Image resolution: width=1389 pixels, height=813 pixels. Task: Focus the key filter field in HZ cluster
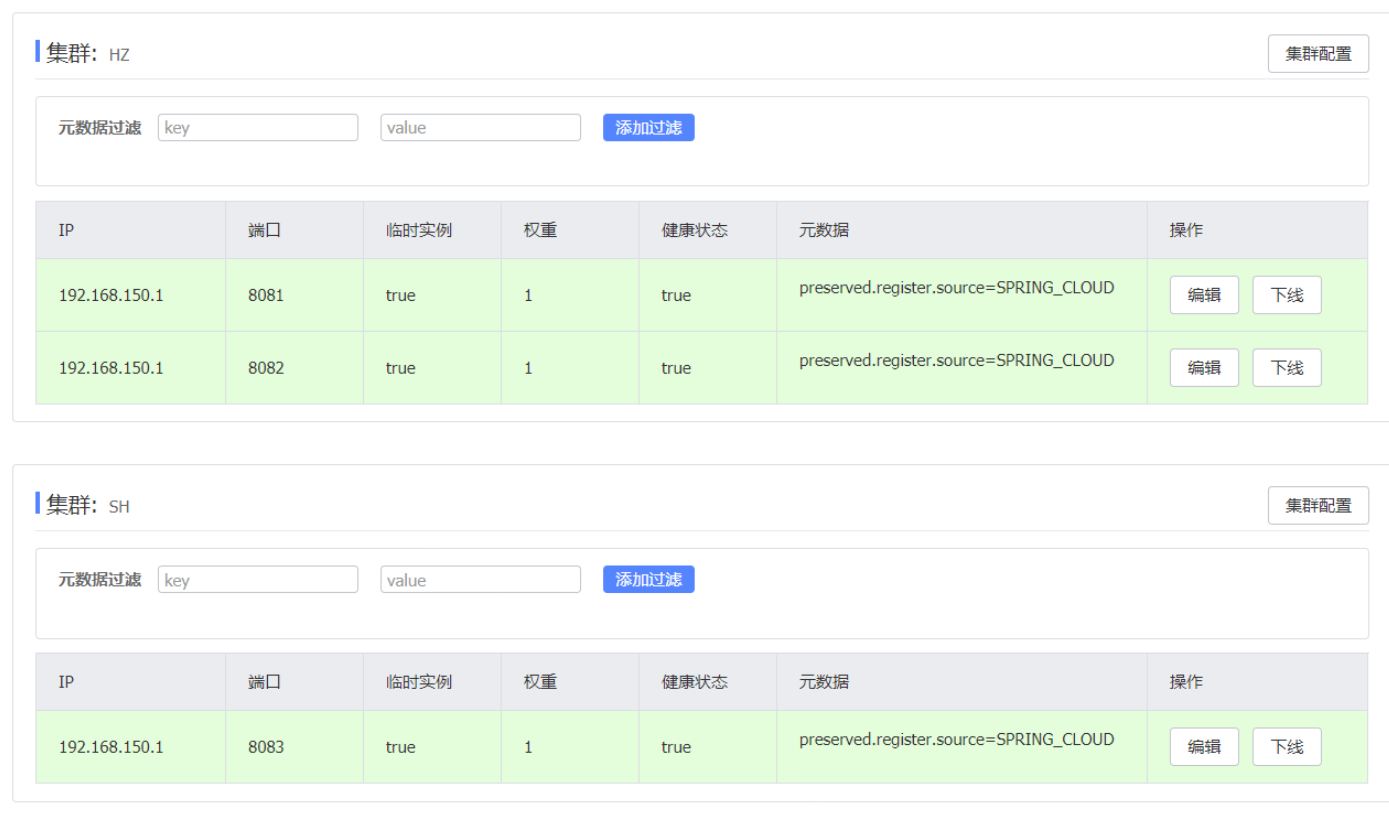click(x=258, y=128)
